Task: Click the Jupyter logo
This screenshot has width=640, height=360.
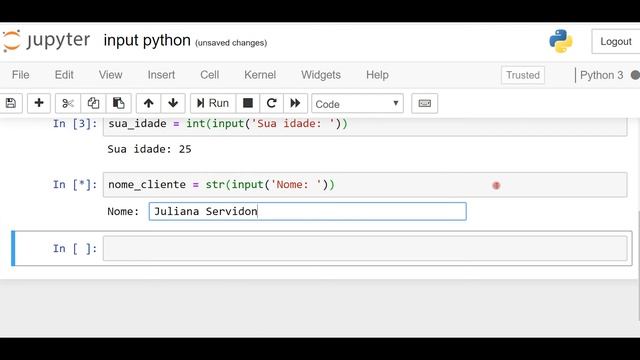Action: (46, 41)
